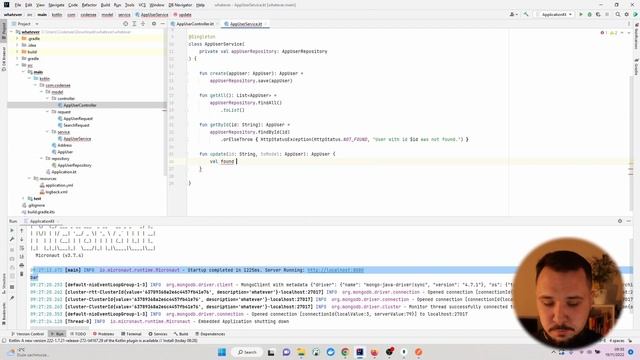Collapse all icon in Project panel header

pos(143,24)
